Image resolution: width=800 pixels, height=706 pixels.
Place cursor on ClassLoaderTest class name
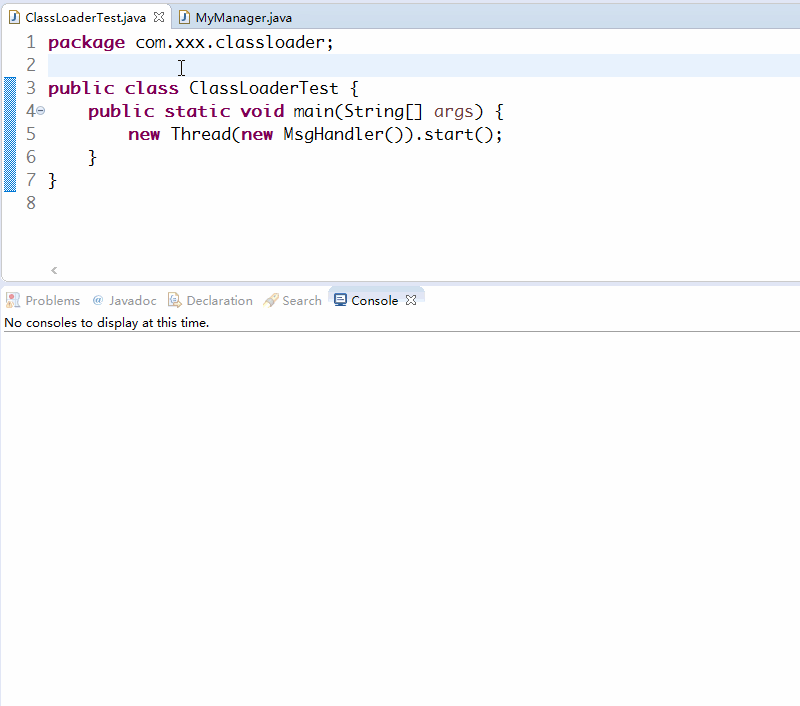pos(263,88)
